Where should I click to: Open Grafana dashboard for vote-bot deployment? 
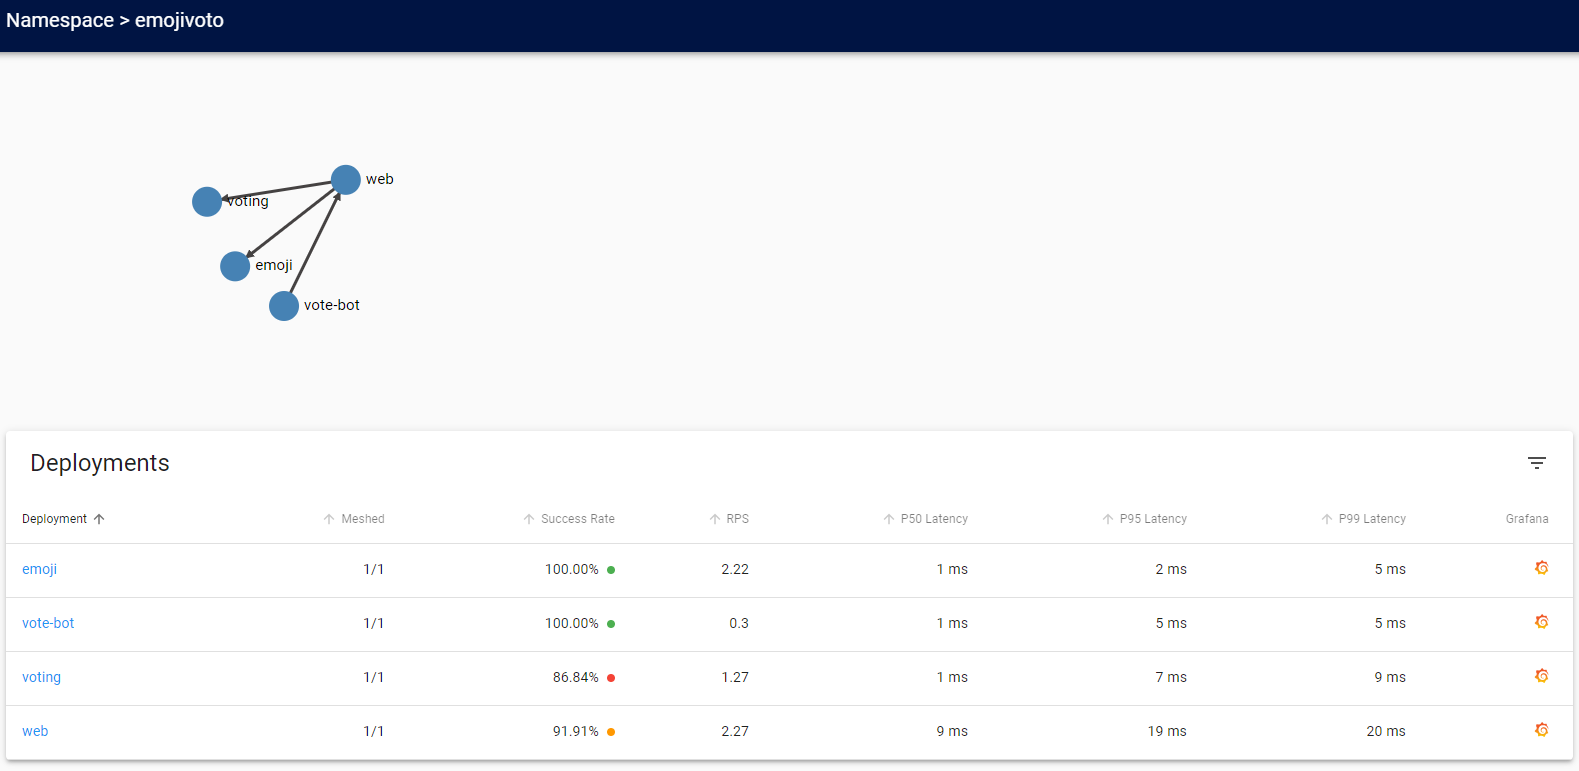1541,622
